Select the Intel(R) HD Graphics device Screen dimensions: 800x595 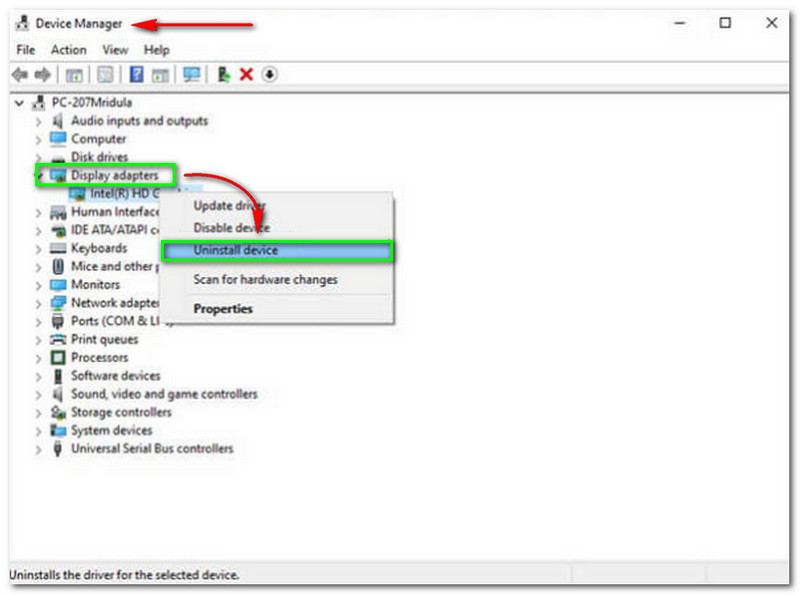(x=124, y=194)
